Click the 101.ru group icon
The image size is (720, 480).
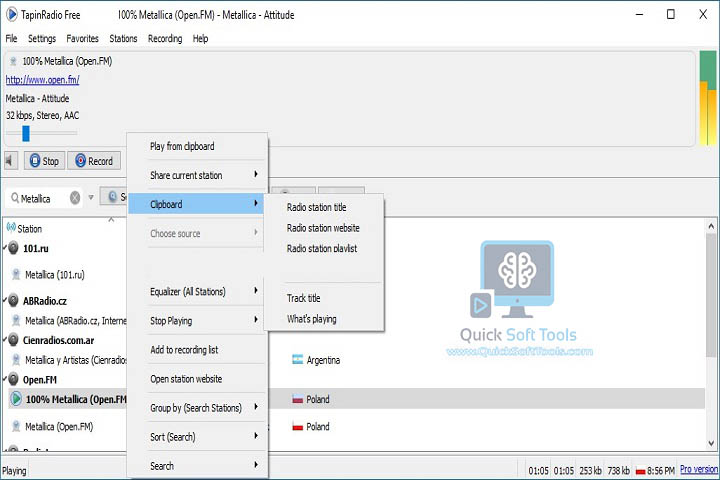[x=14, y=248]
